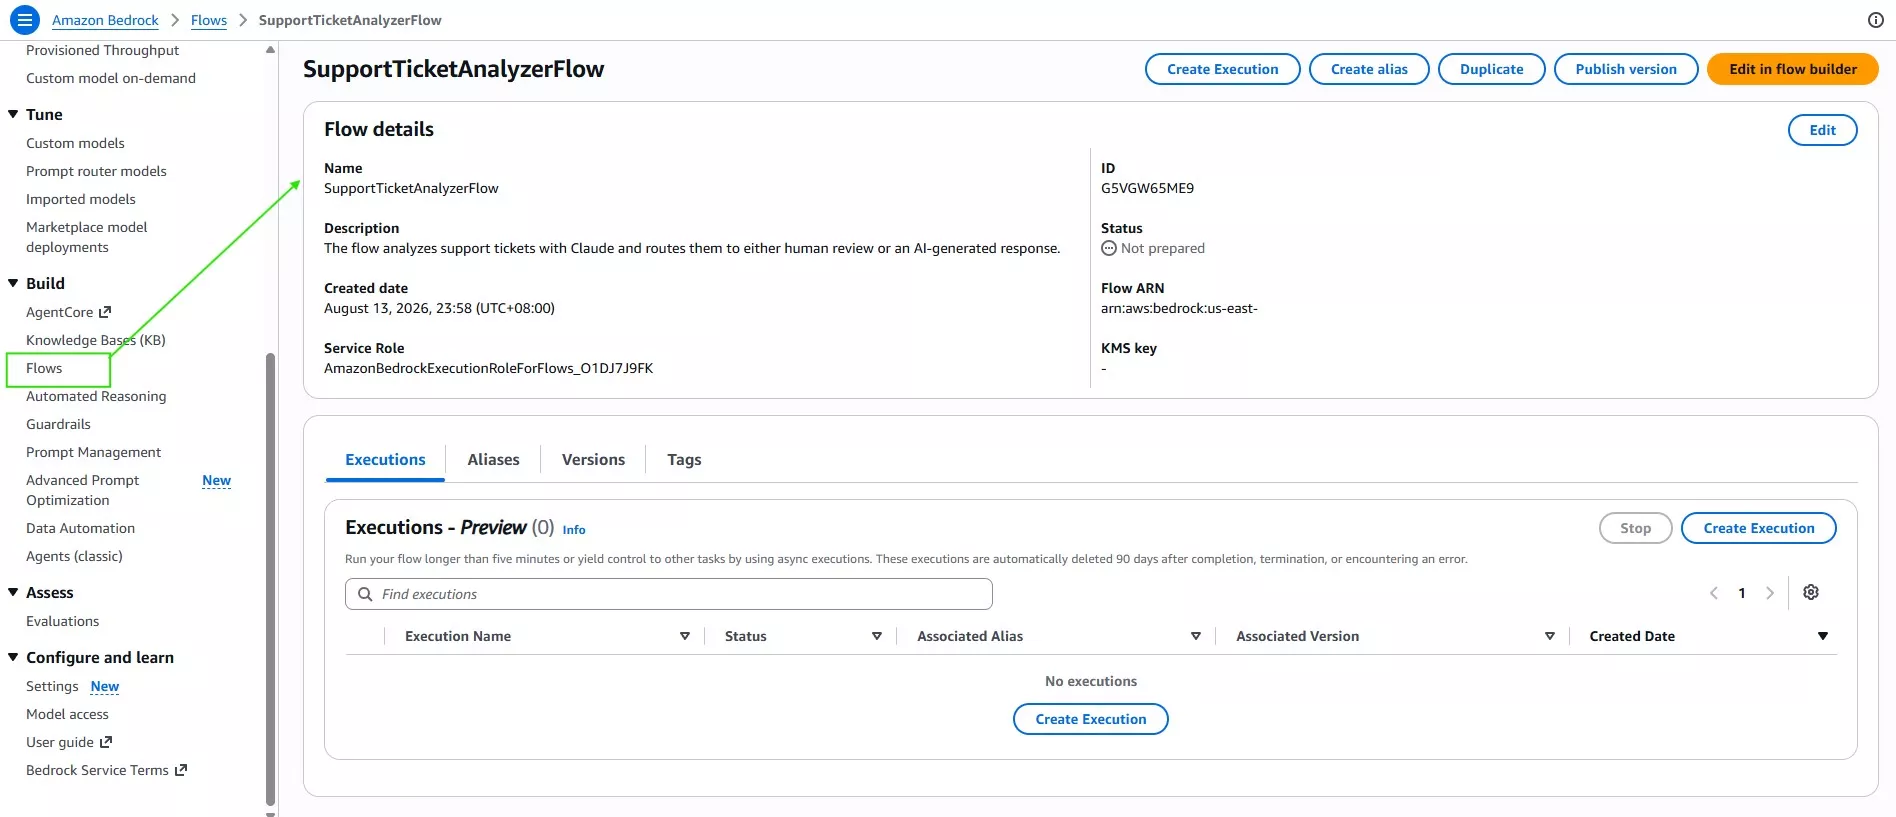The height and width of the screenshot is (817, 1896).
Task: Click the Stop executions button
Action: 1635,528
